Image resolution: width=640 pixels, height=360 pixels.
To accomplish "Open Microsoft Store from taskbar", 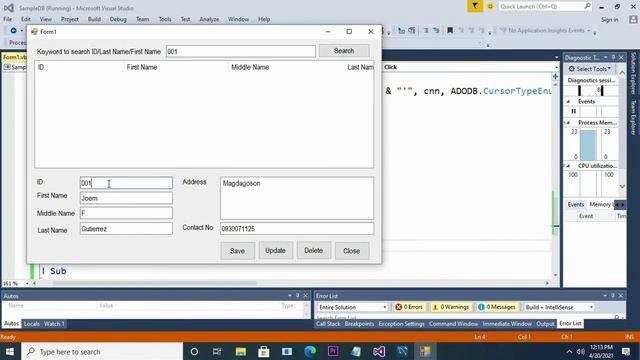I will [264, 351].
